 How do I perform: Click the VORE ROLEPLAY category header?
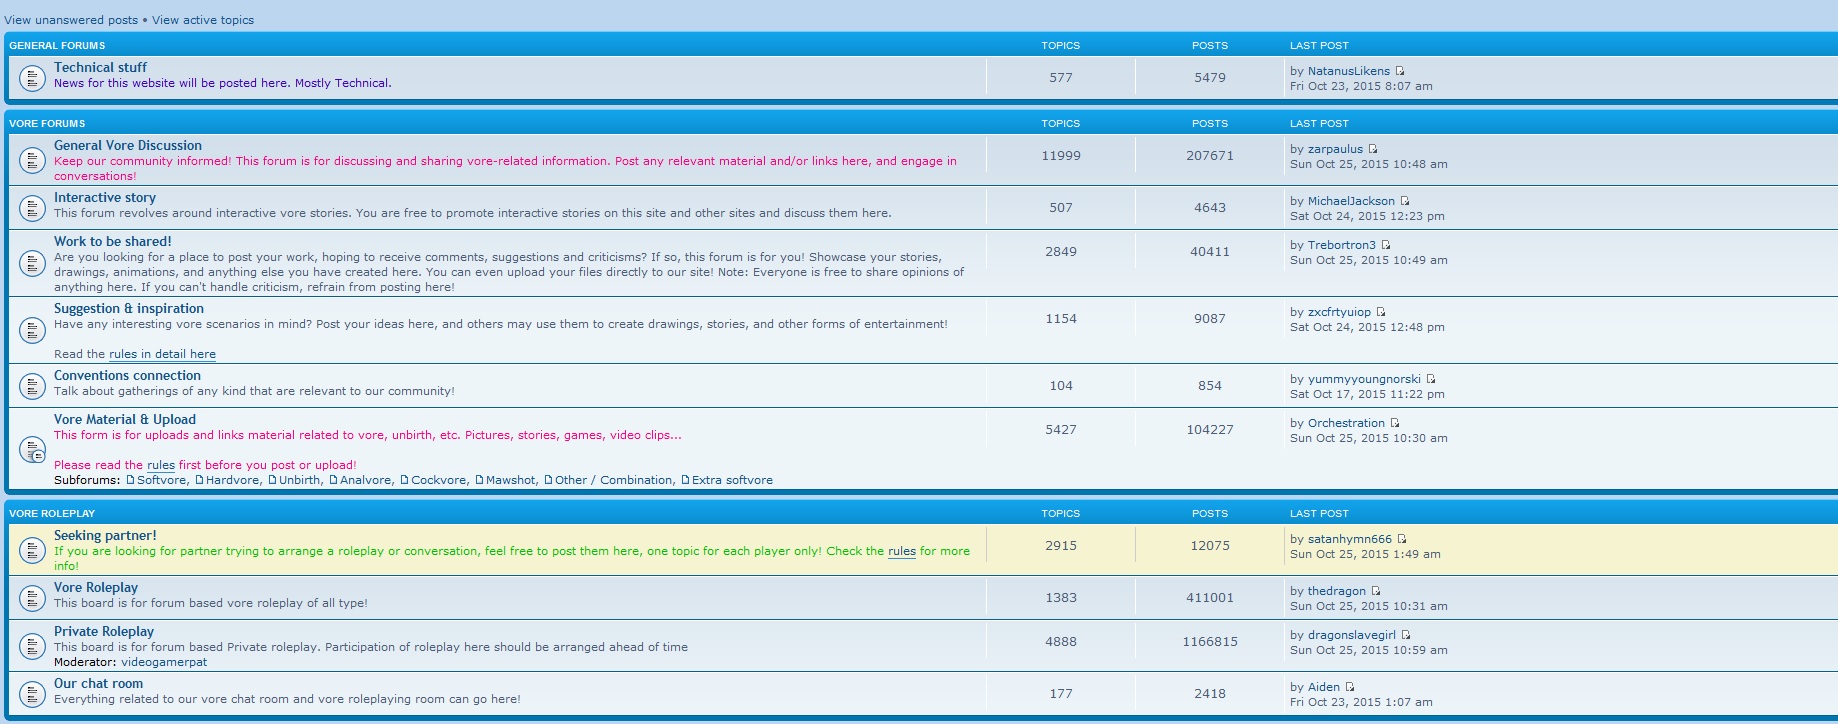click(52, 513)
